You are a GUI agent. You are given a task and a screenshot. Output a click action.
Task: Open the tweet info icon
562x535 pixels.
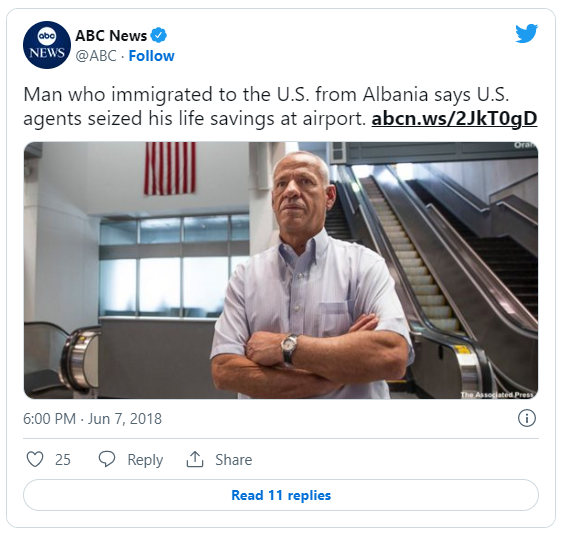tap(527, 418)
